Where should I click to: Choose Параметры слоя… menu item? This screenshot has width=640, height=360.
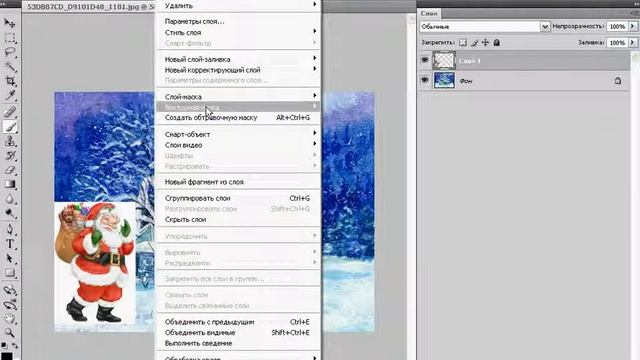click(239, 21)
